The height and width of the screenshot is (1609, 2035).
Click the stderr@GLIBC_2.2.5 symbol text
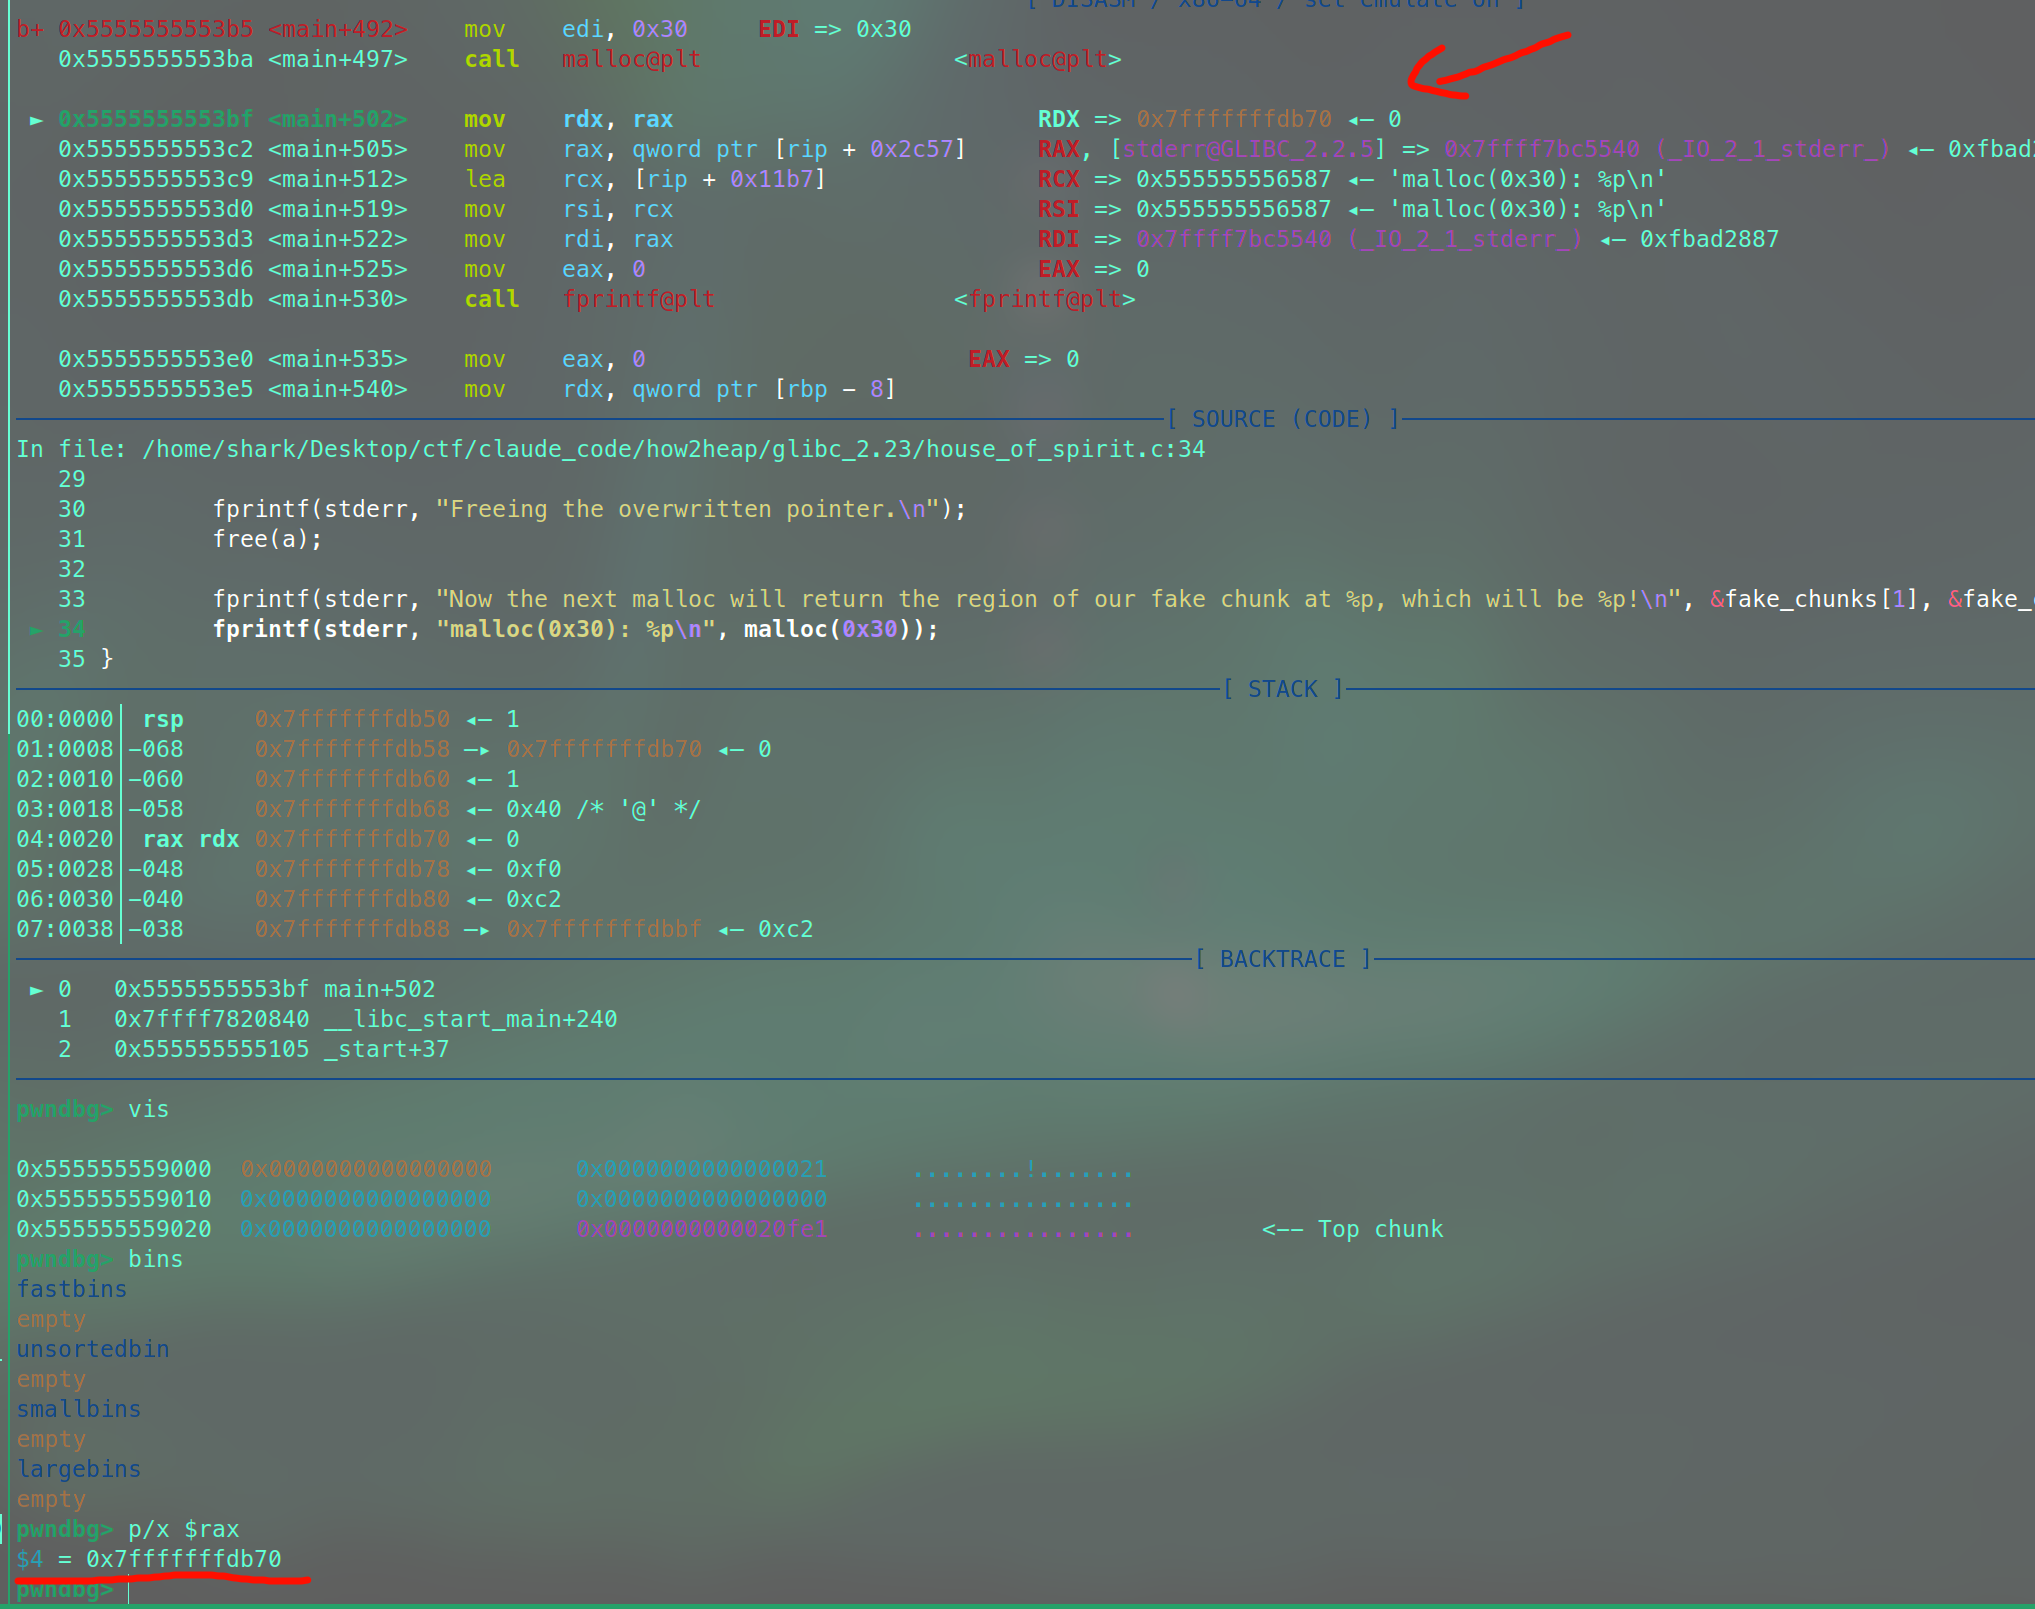pos(1248,149)
